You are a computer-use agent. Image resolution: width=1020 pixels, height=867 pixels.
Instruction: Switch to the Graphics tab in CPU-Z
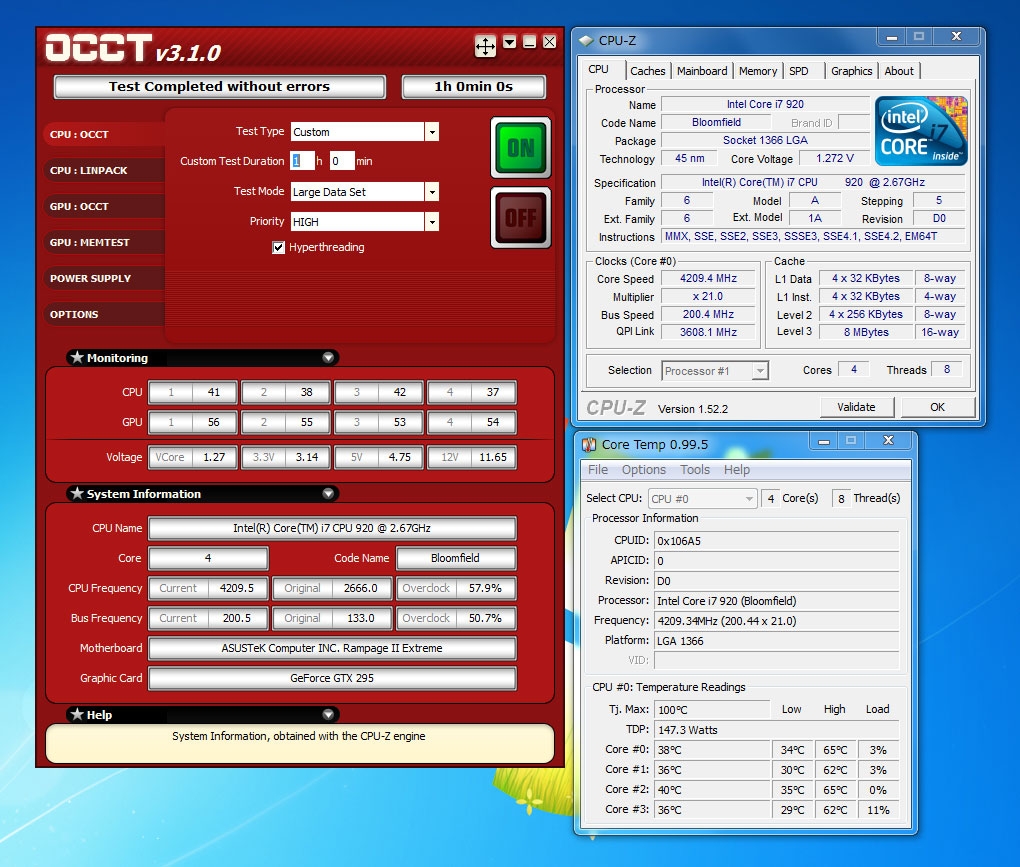[x=852, y=71]
